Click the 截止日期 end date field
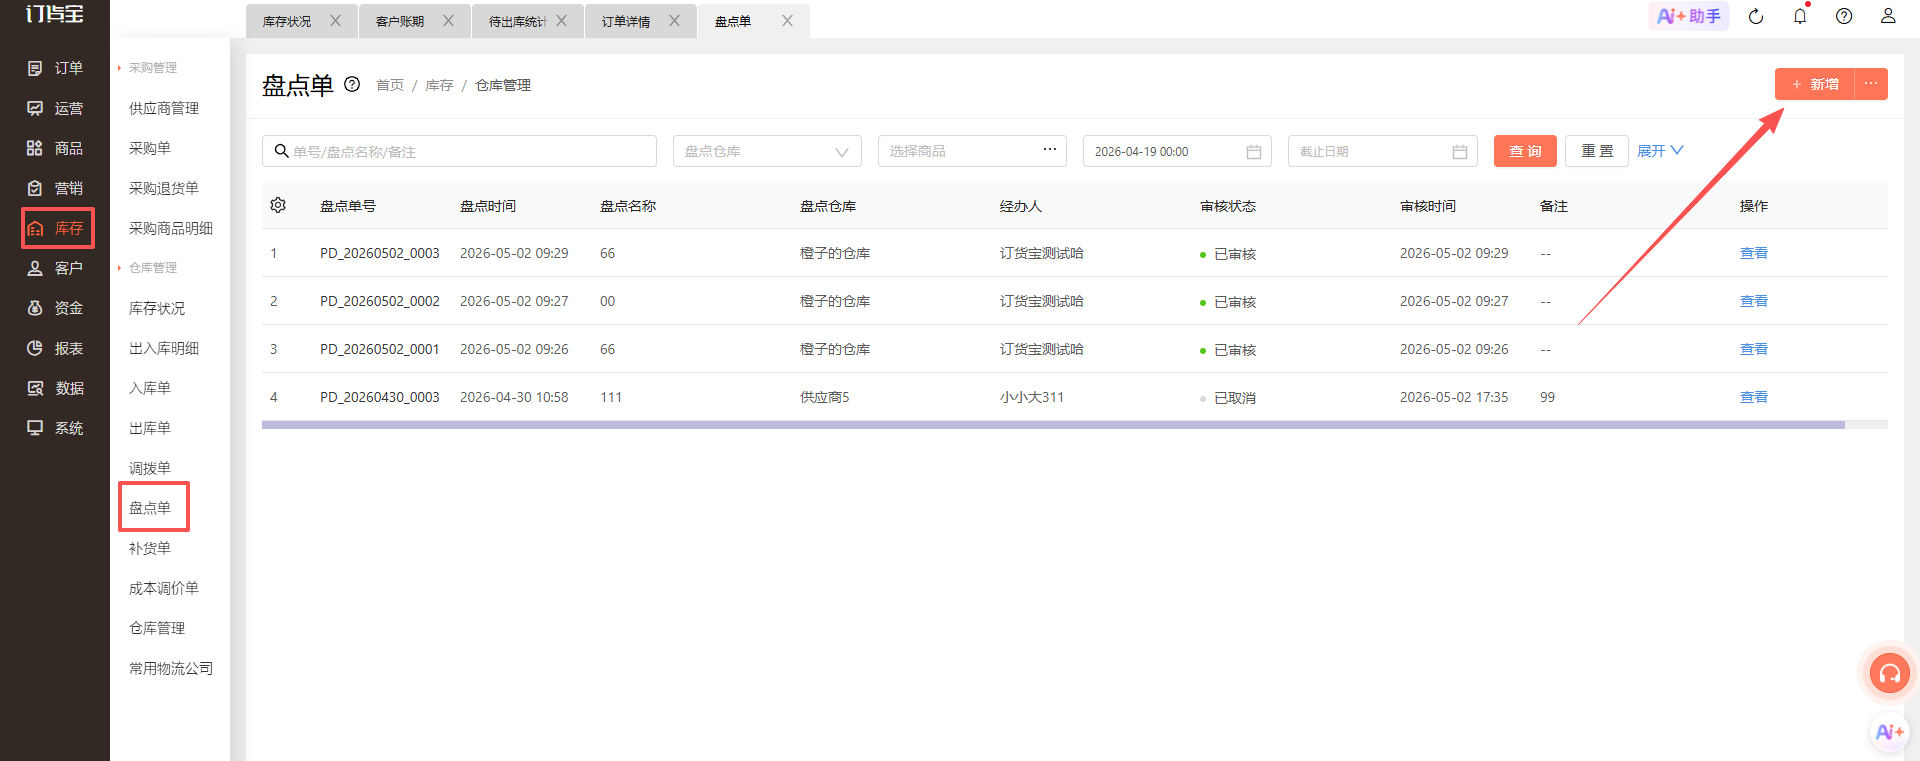Image resolution: width=1920 pixels, height=761 pixels. click(1382, 151)
